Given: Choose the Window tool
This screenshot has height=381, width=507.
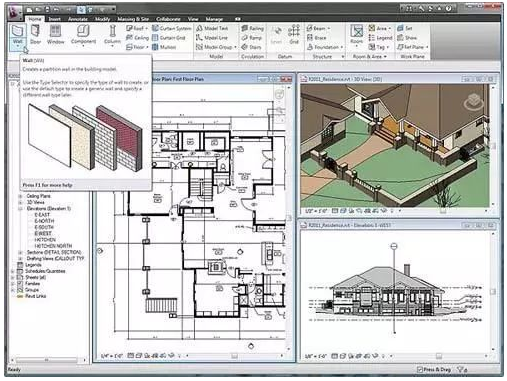Looking at the screenshot, I should 55,35.
